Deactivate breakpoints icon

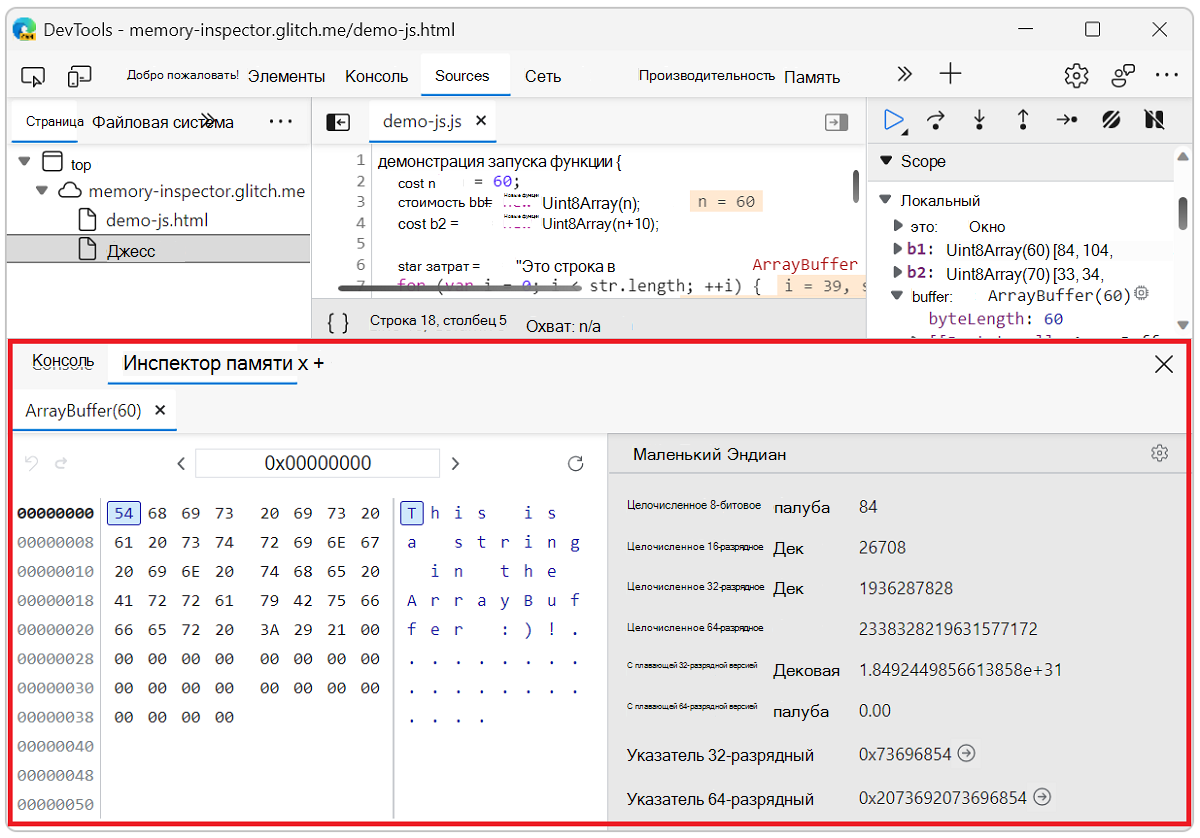click(x=1111, y=120)
